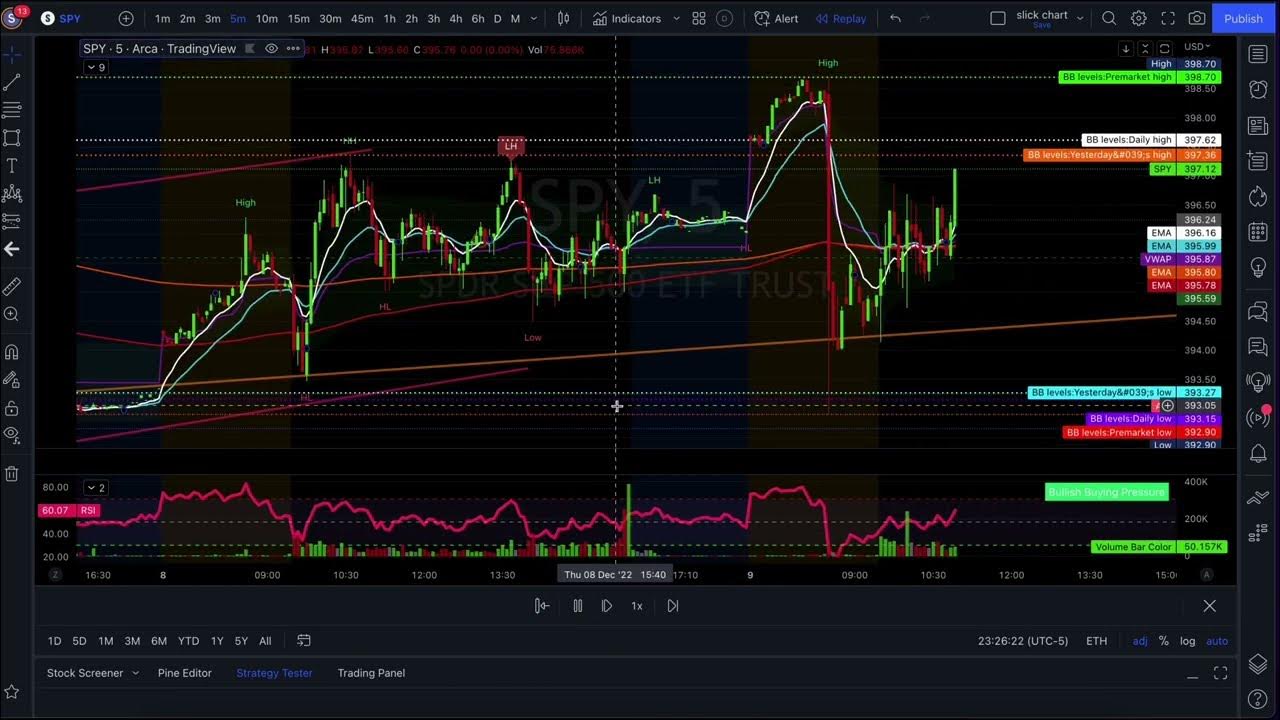Toggle the legend eye visibility icon
The height and width of the screenshot is (720, 1280).
(271, 48)
